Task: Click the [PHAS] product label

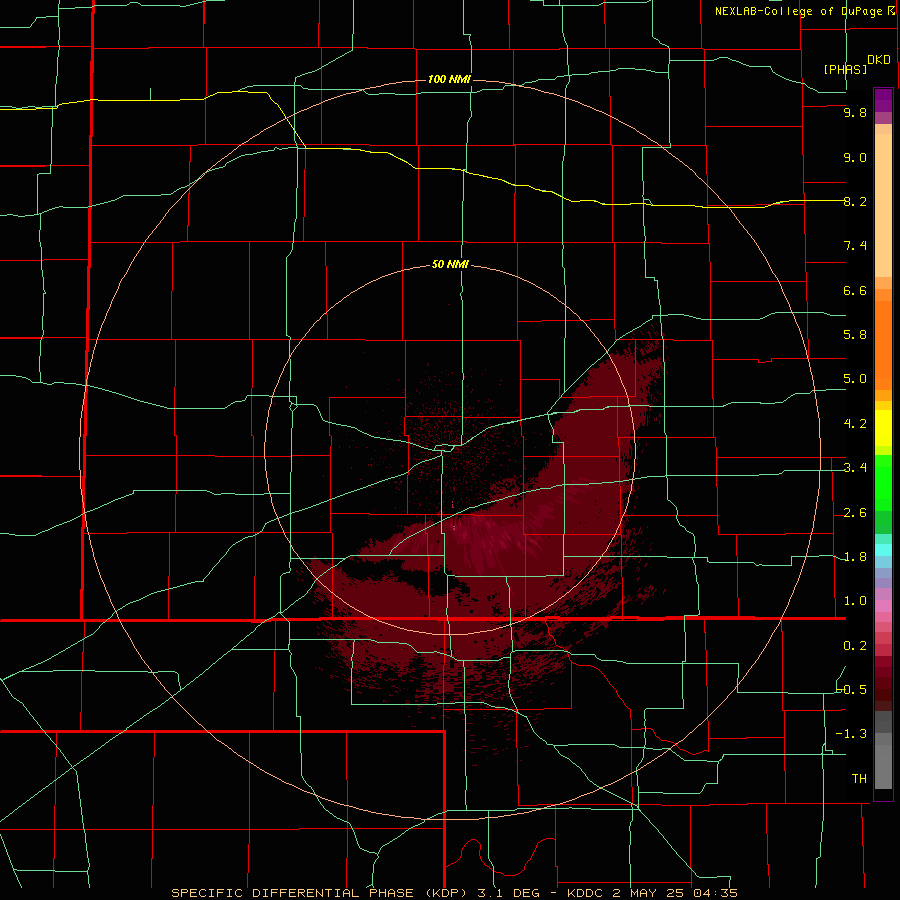Action: (845, 70)
